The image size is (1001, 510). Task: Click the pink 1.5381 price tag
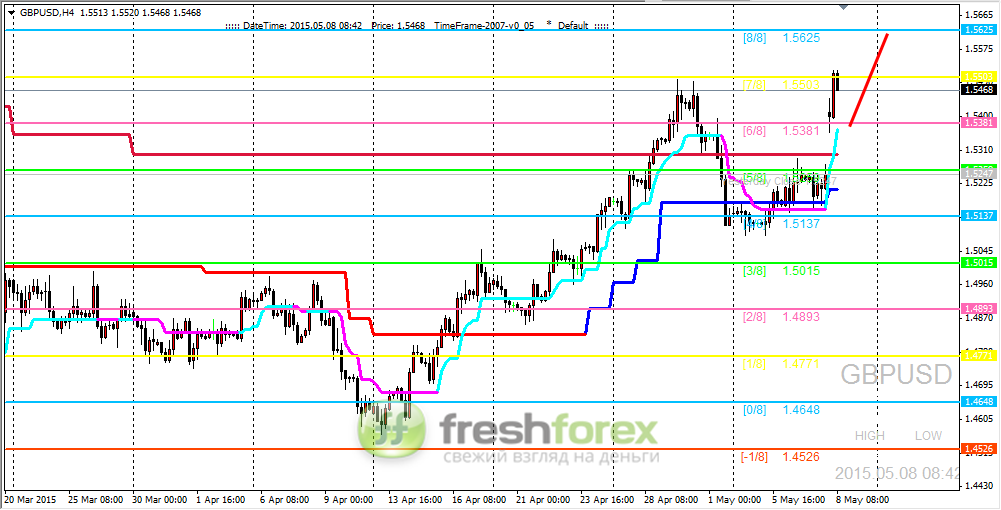tap(980, 123)
